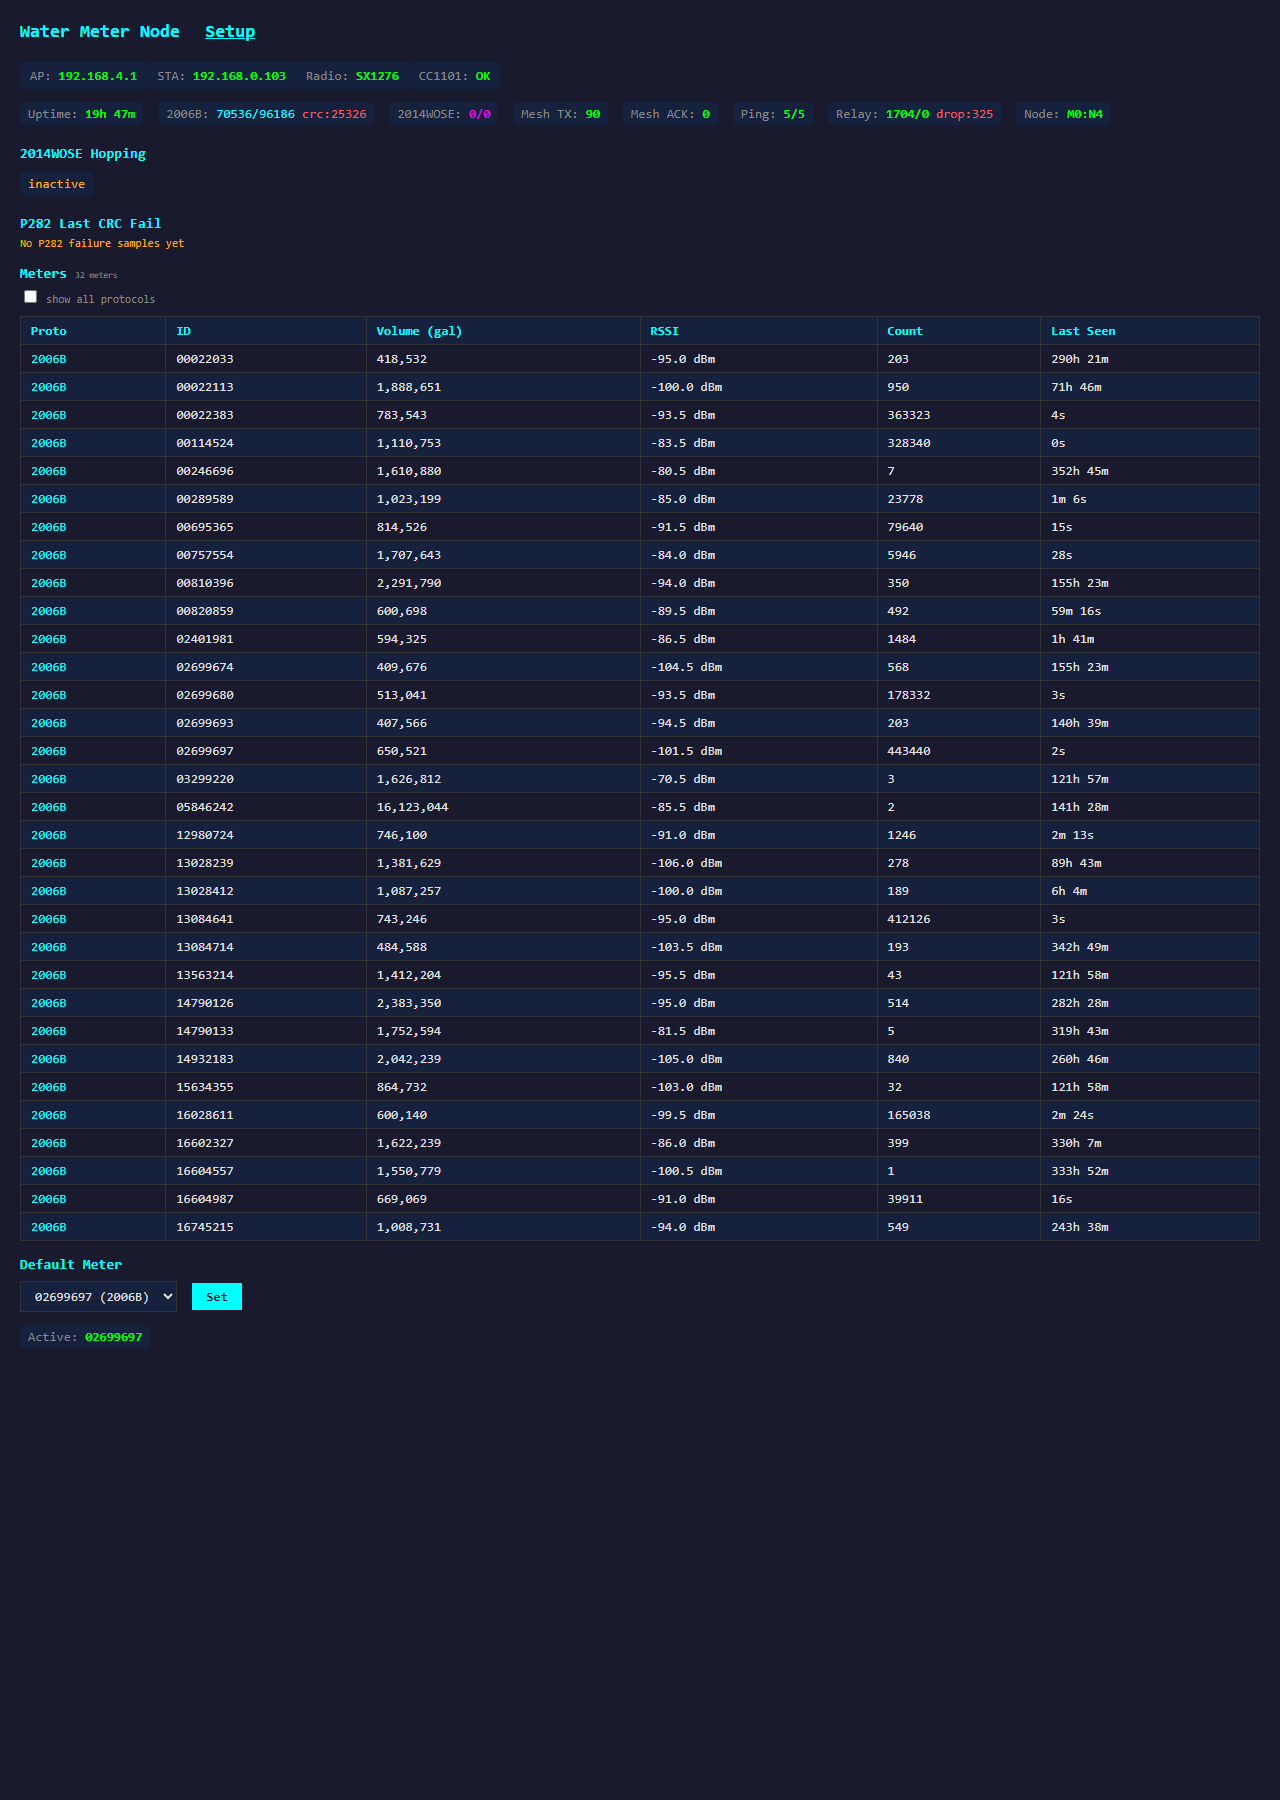Click the 2006B 70536/96186 stats badge

pos(267,114)
